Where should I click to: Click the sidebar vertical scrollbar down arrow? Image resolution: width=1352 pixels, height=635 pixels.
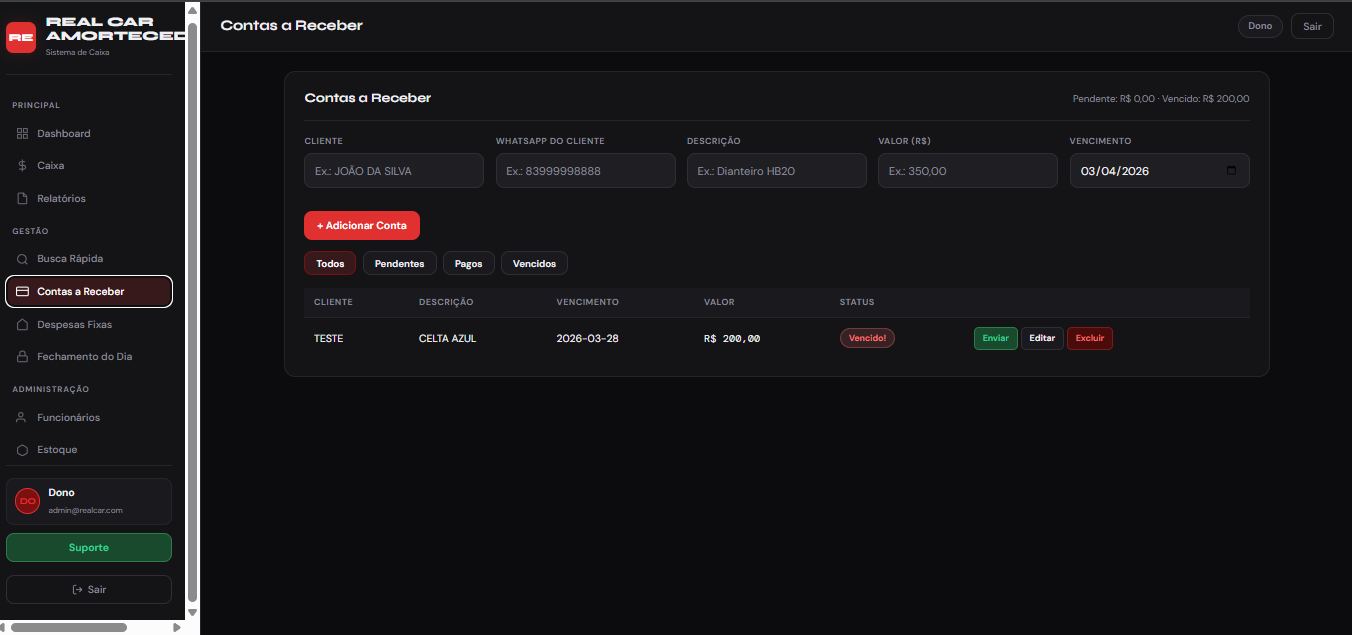[x=192, y=613]
